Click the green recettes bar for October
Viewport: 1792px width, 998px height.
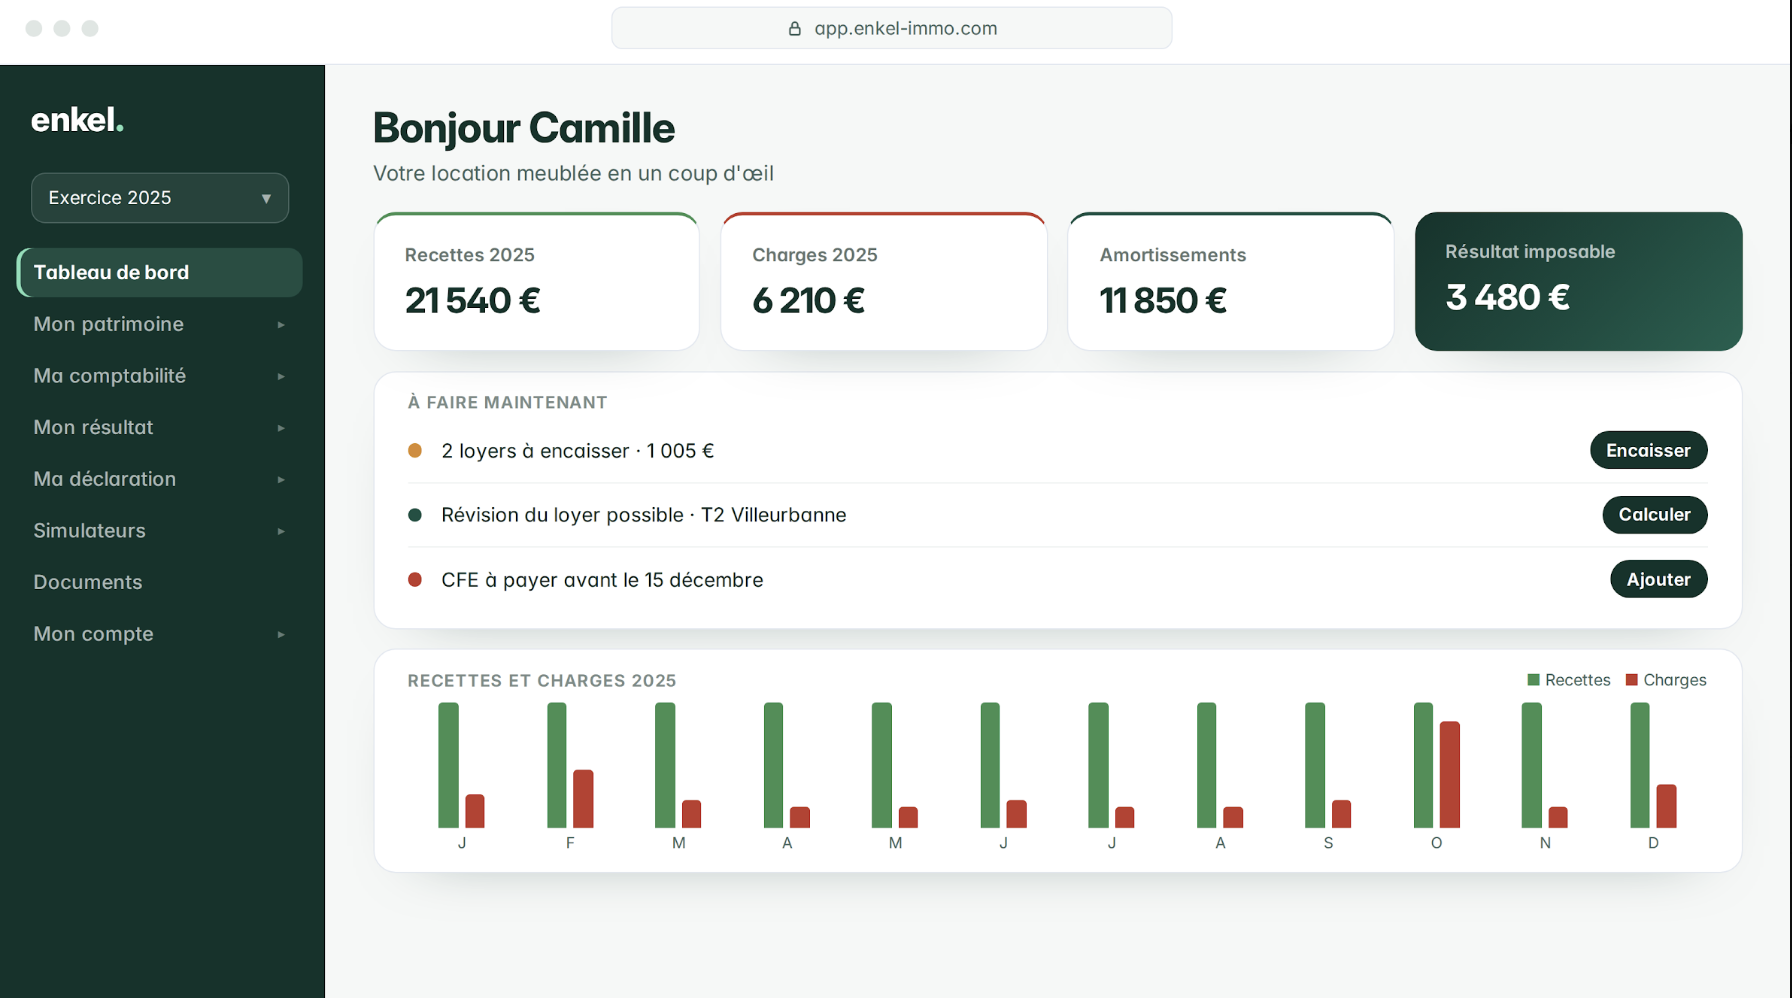1423,765
